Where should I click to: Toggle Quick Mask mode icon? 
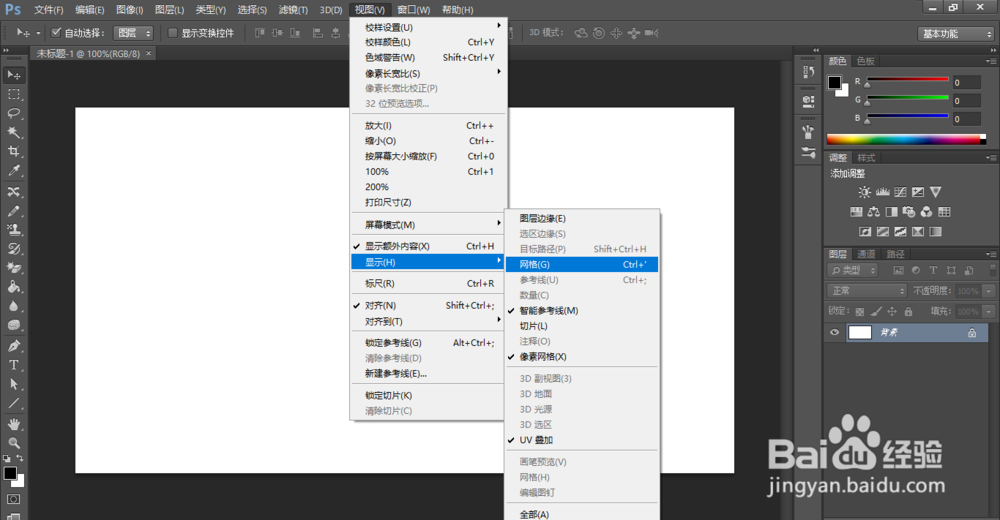pyautogui.click(x=13, y=499)
